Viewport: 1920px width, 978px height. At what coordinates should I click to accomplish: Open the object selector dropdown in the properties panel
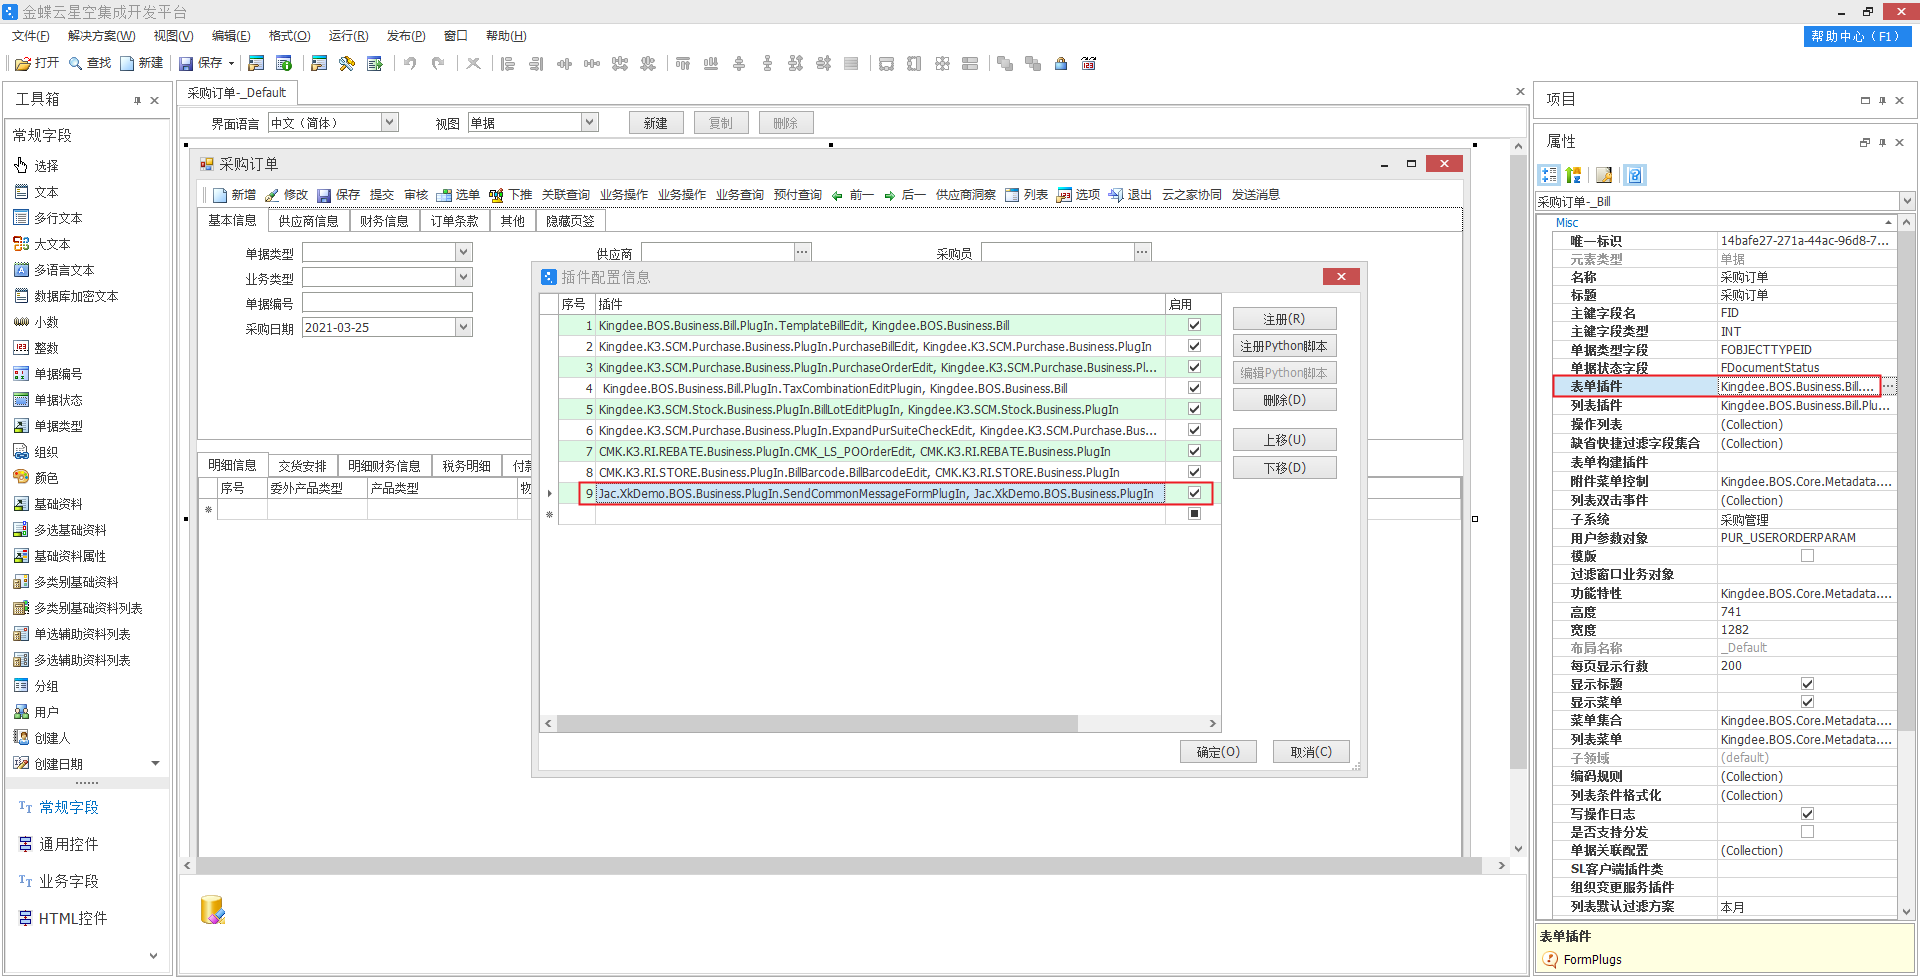point(1907,201)
